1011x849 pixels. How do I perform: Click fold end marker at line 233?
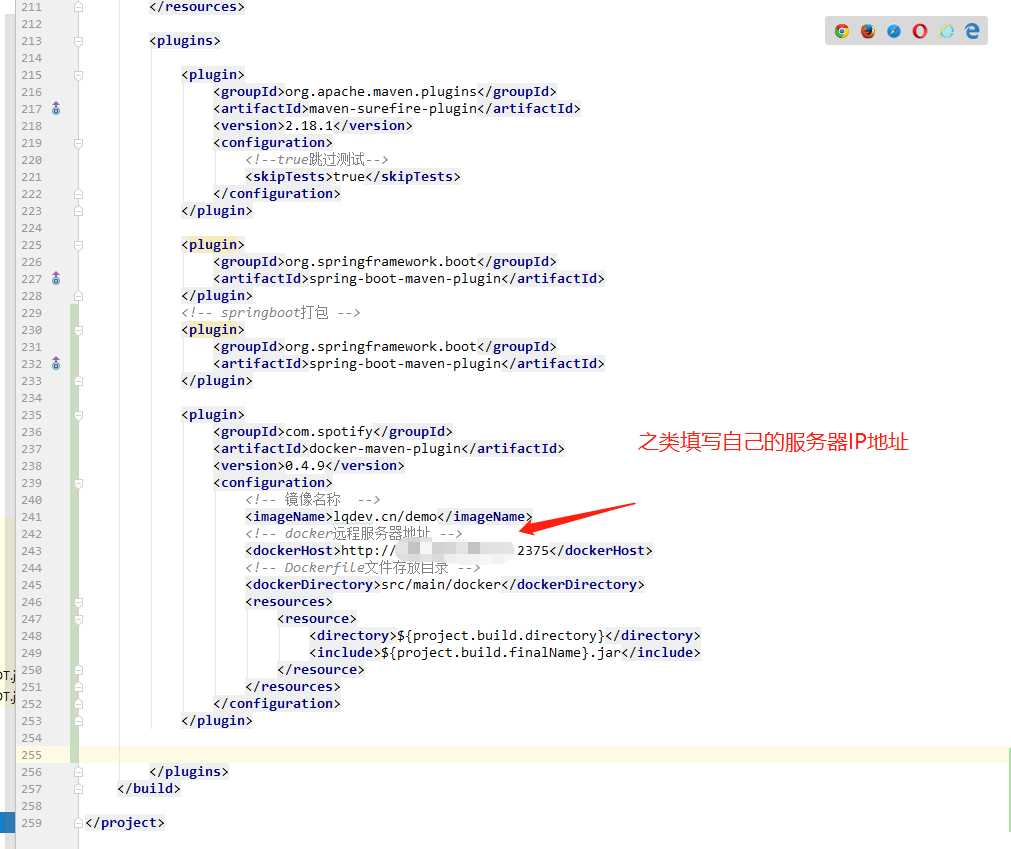78,381
